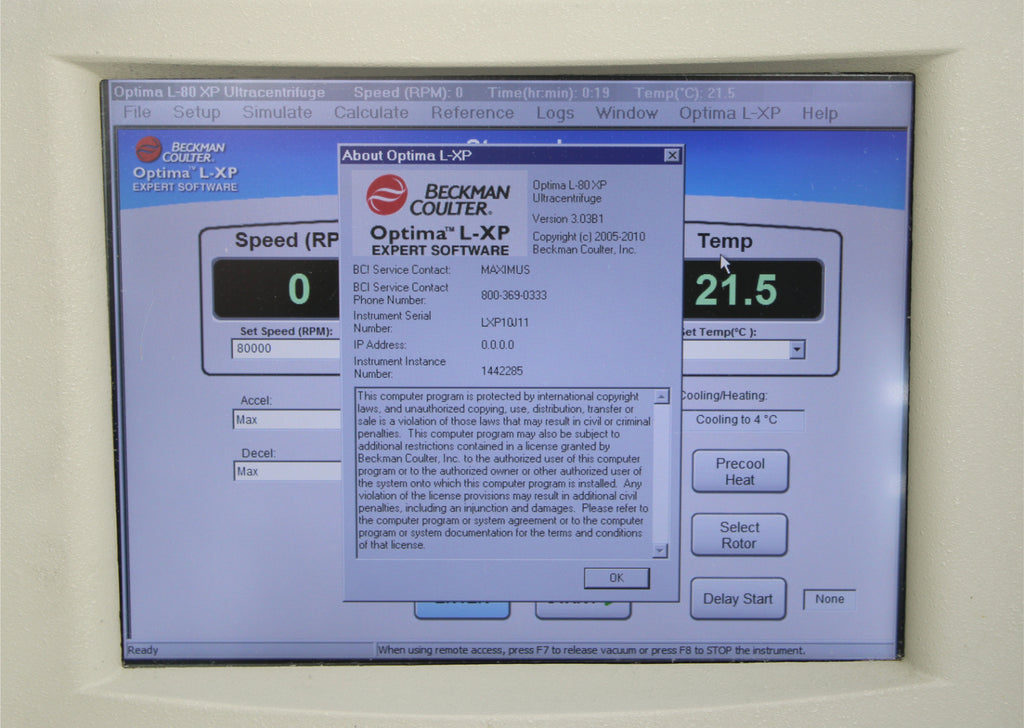
Task: Open the Calculate menu
Action: coord(371,113)
